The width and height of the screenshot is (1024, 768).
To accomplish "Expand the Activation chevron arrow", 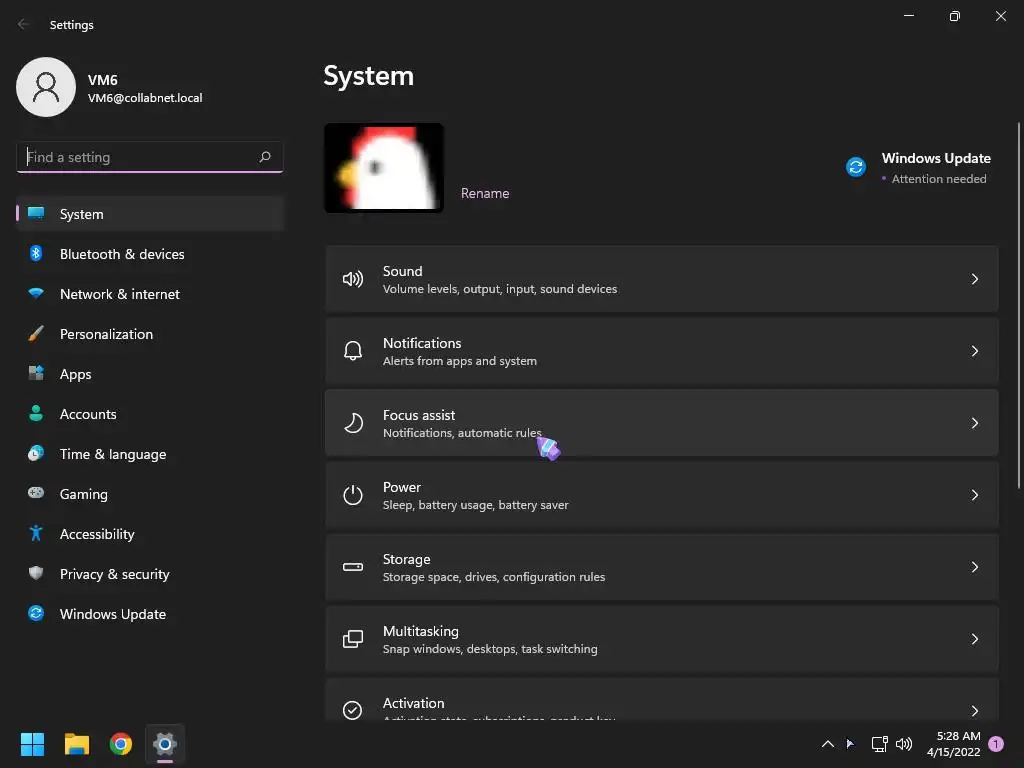I will pyautogui.click(x=974, y=711).
